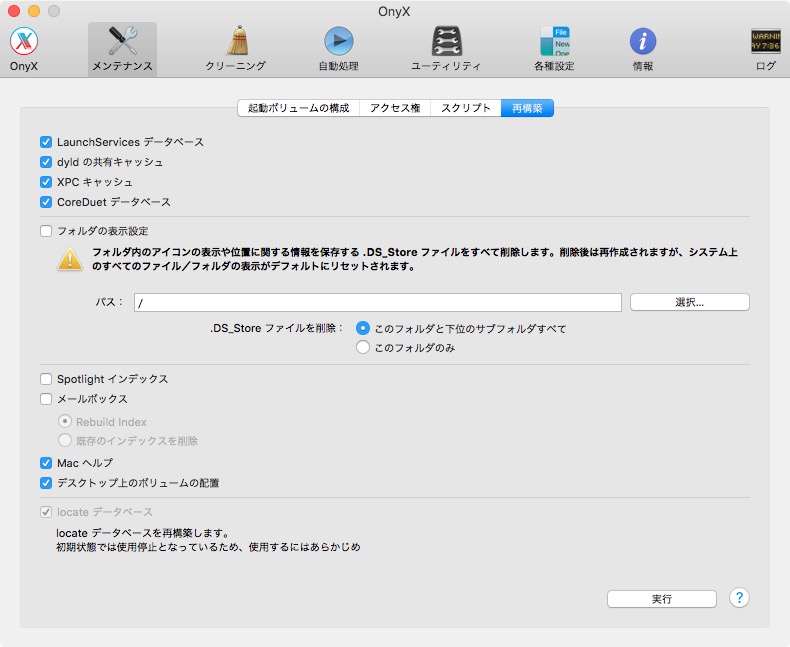Viewport: 790px width, 647px height.
Task: Click the 実行 button
Action: [662, 599]
